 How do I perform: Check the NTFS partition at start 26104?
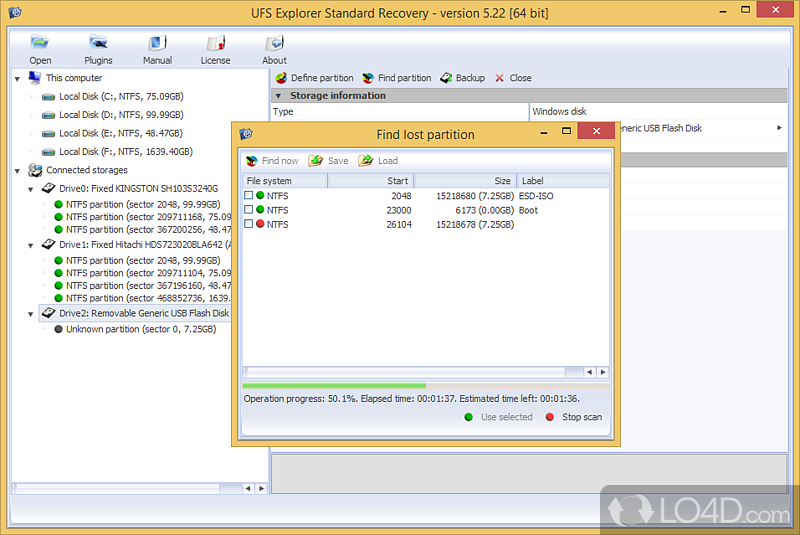pyautogui.click(x=248, y=224)
